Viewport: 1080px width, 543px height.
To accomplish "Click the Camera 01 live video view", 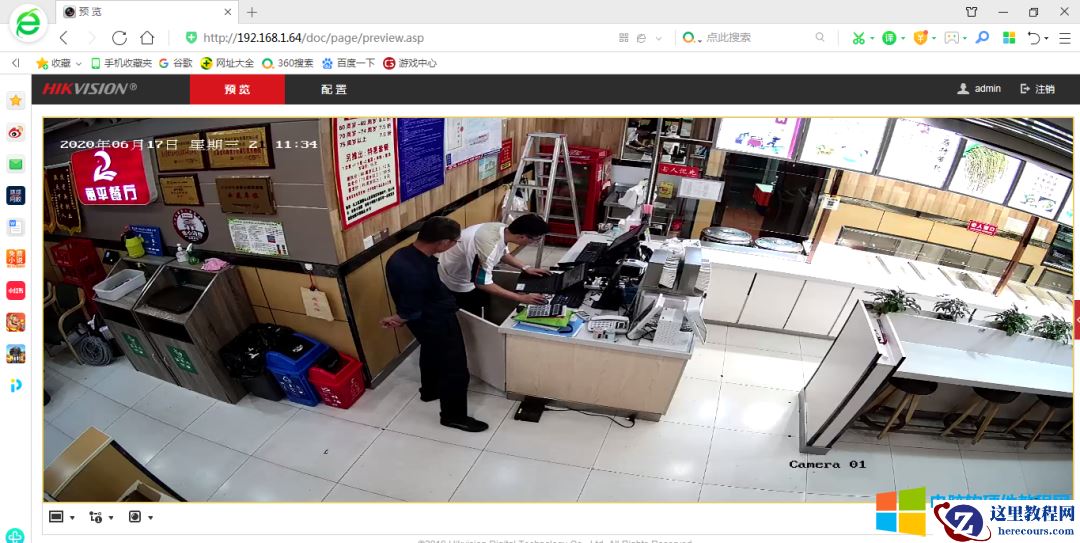I will (558, 309).
